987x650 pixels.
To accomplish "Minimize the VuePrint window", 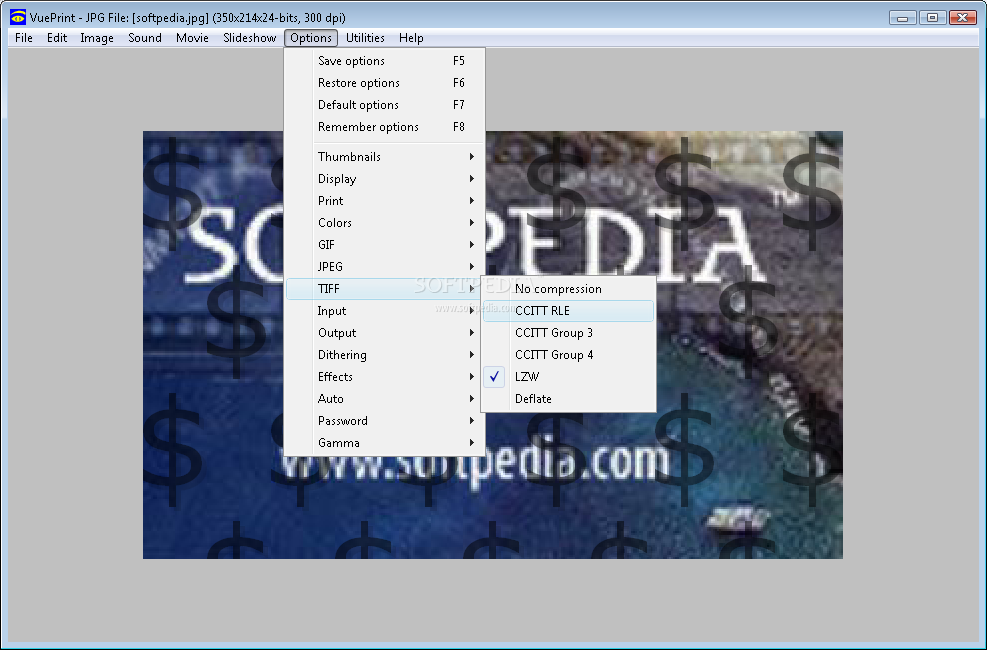I will [903, 18].
